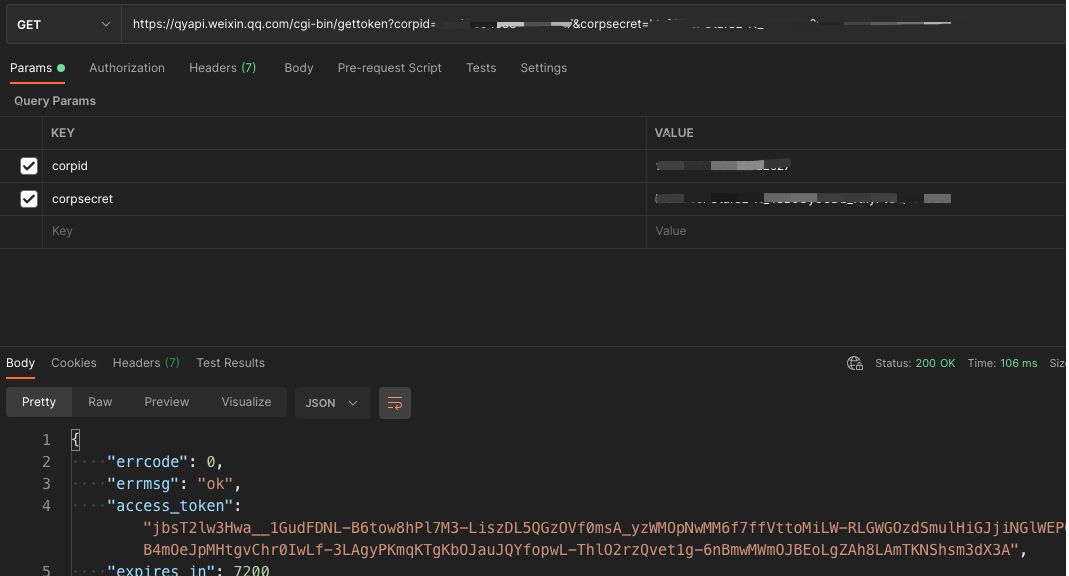This screenshot has width=1069, height=576.
Task: Open the response Headers (7) tab
Action: click(146, 363)
